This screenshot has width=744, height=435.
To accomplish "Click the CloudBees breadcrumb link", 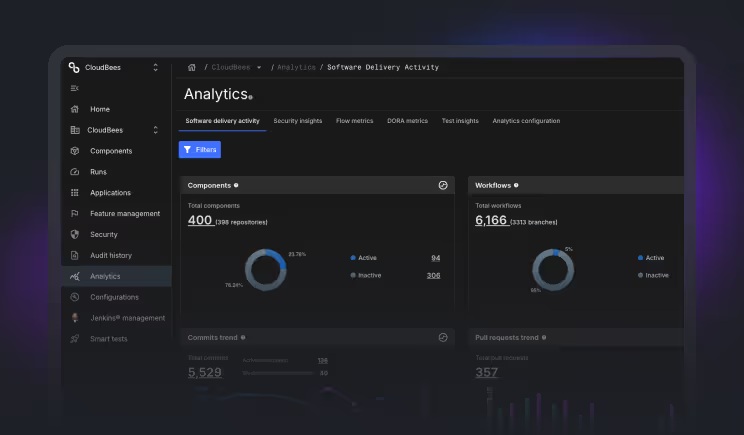I will (231, 67).
